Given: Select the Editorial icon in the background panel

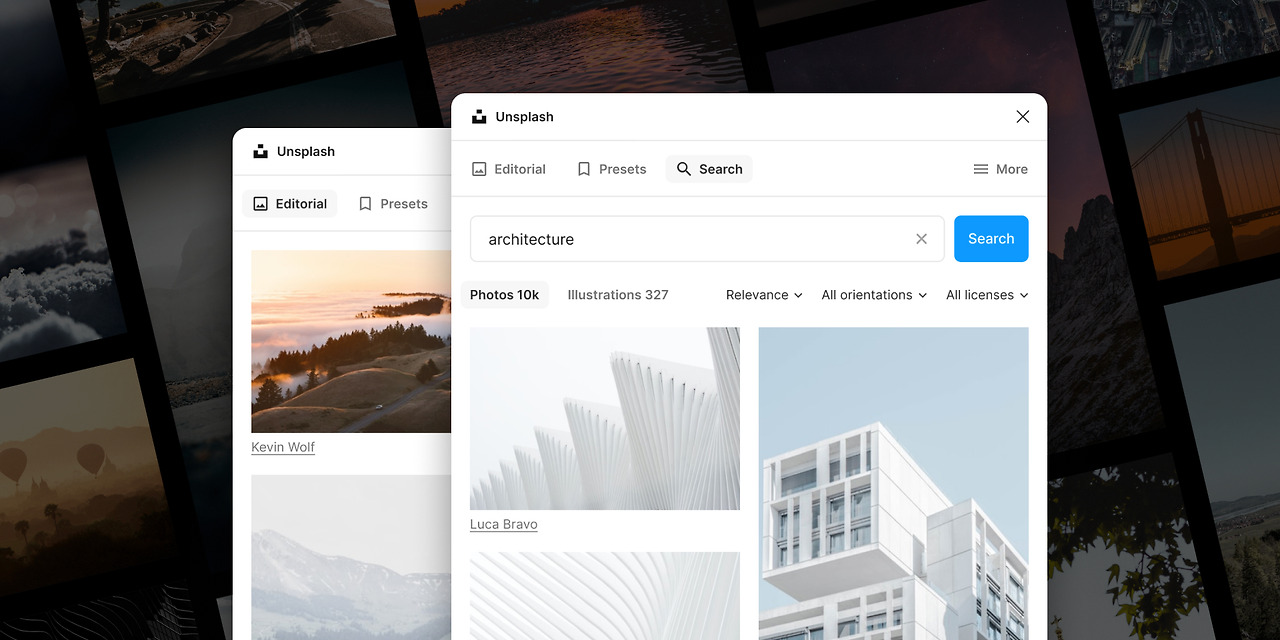Looking at the screenshot, I should (261, 203).
